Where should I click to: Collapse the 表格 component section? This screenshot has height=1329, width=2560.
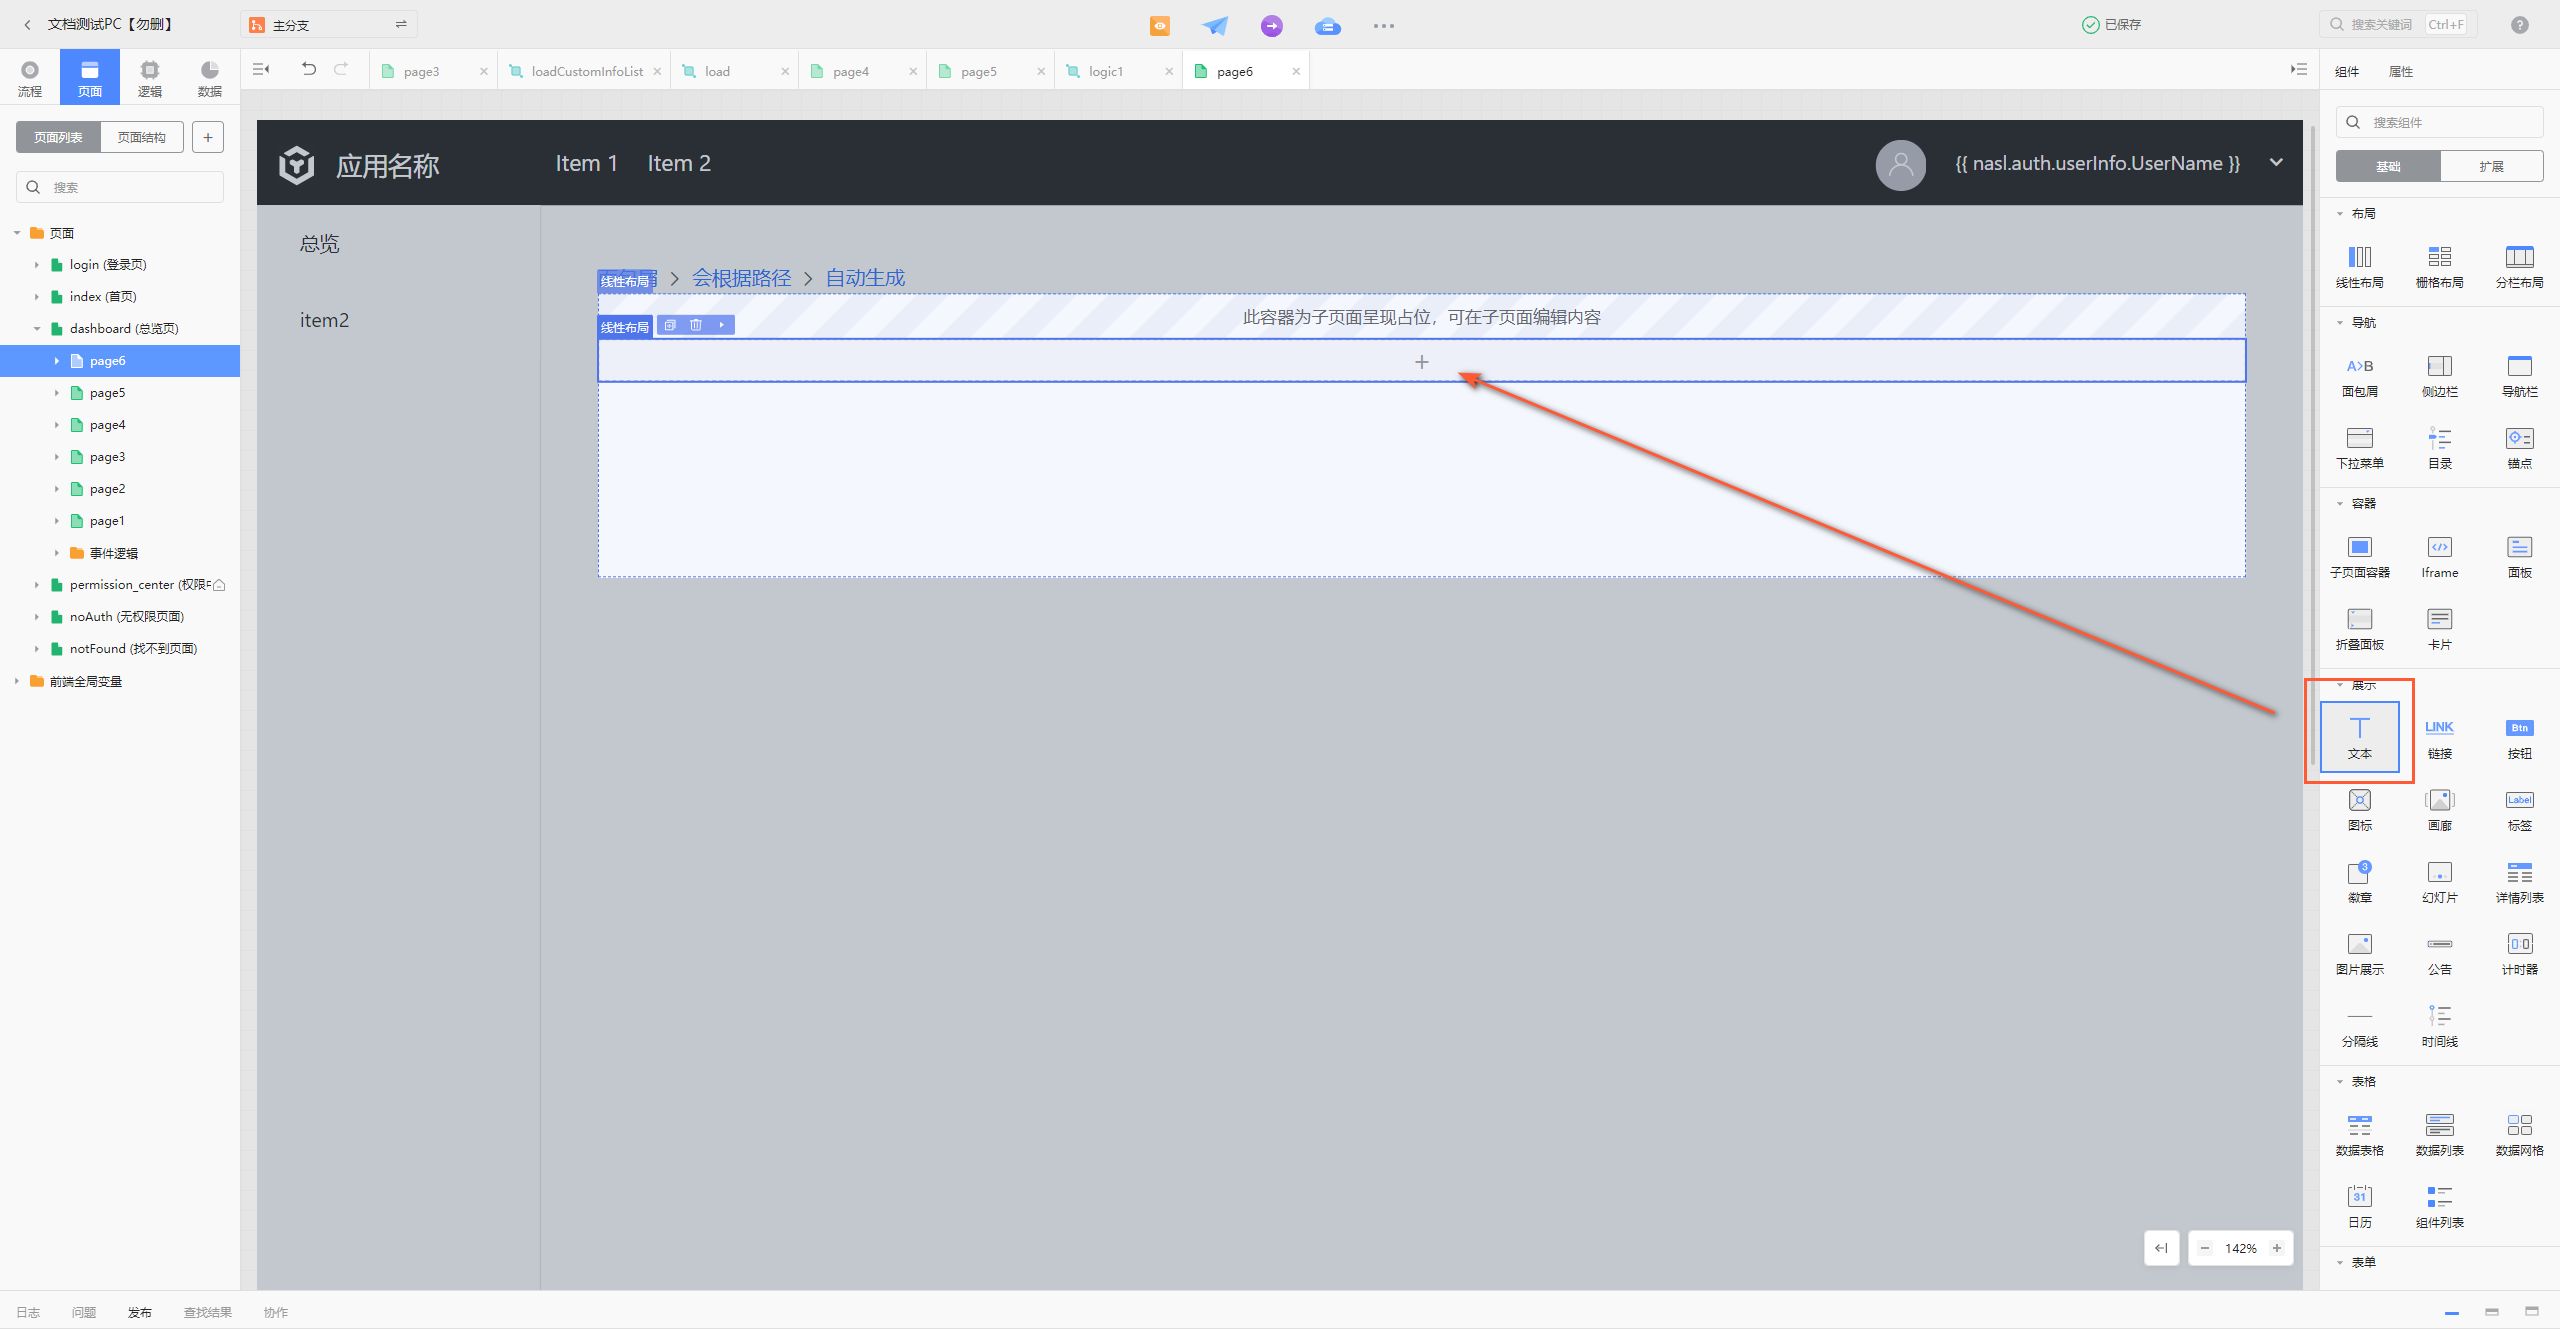tap(2340, 1082)
